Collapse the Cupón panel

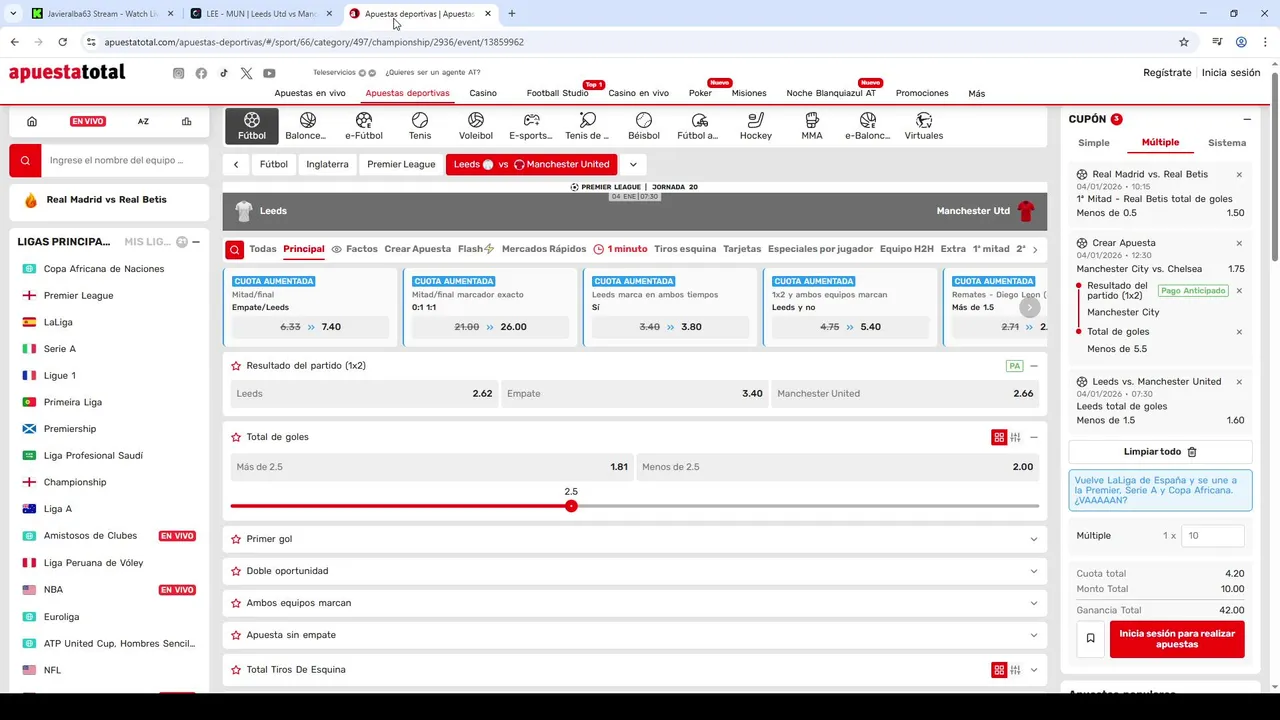(1247, 119)
